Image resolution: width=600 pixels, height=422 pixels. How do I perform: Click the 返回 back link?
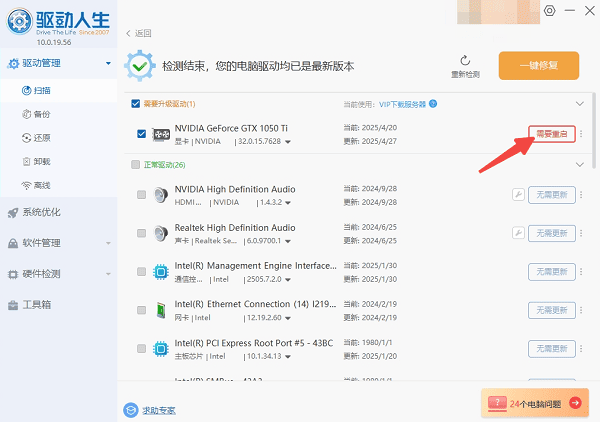(139, 34)
